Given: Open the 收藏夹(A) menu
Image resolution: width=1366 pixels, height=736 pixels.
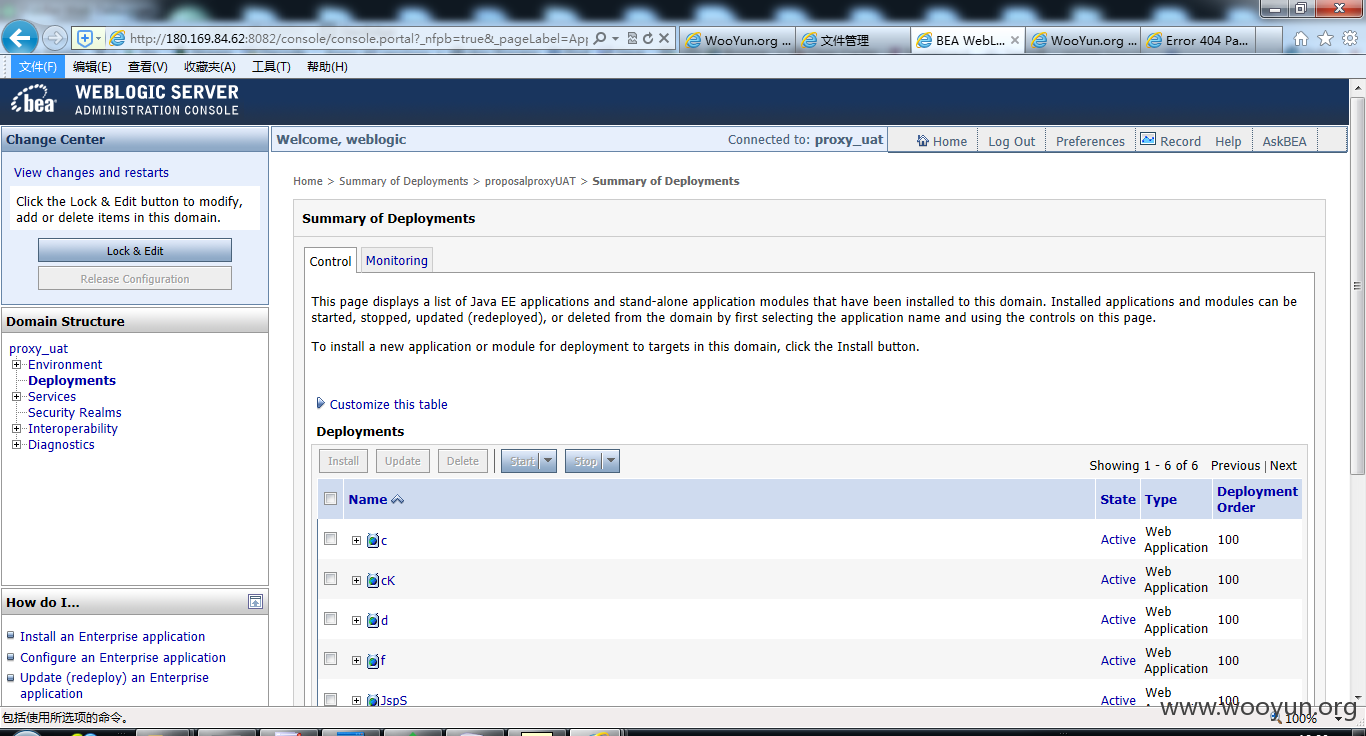Looking at the screenshot, I should 210,67.
